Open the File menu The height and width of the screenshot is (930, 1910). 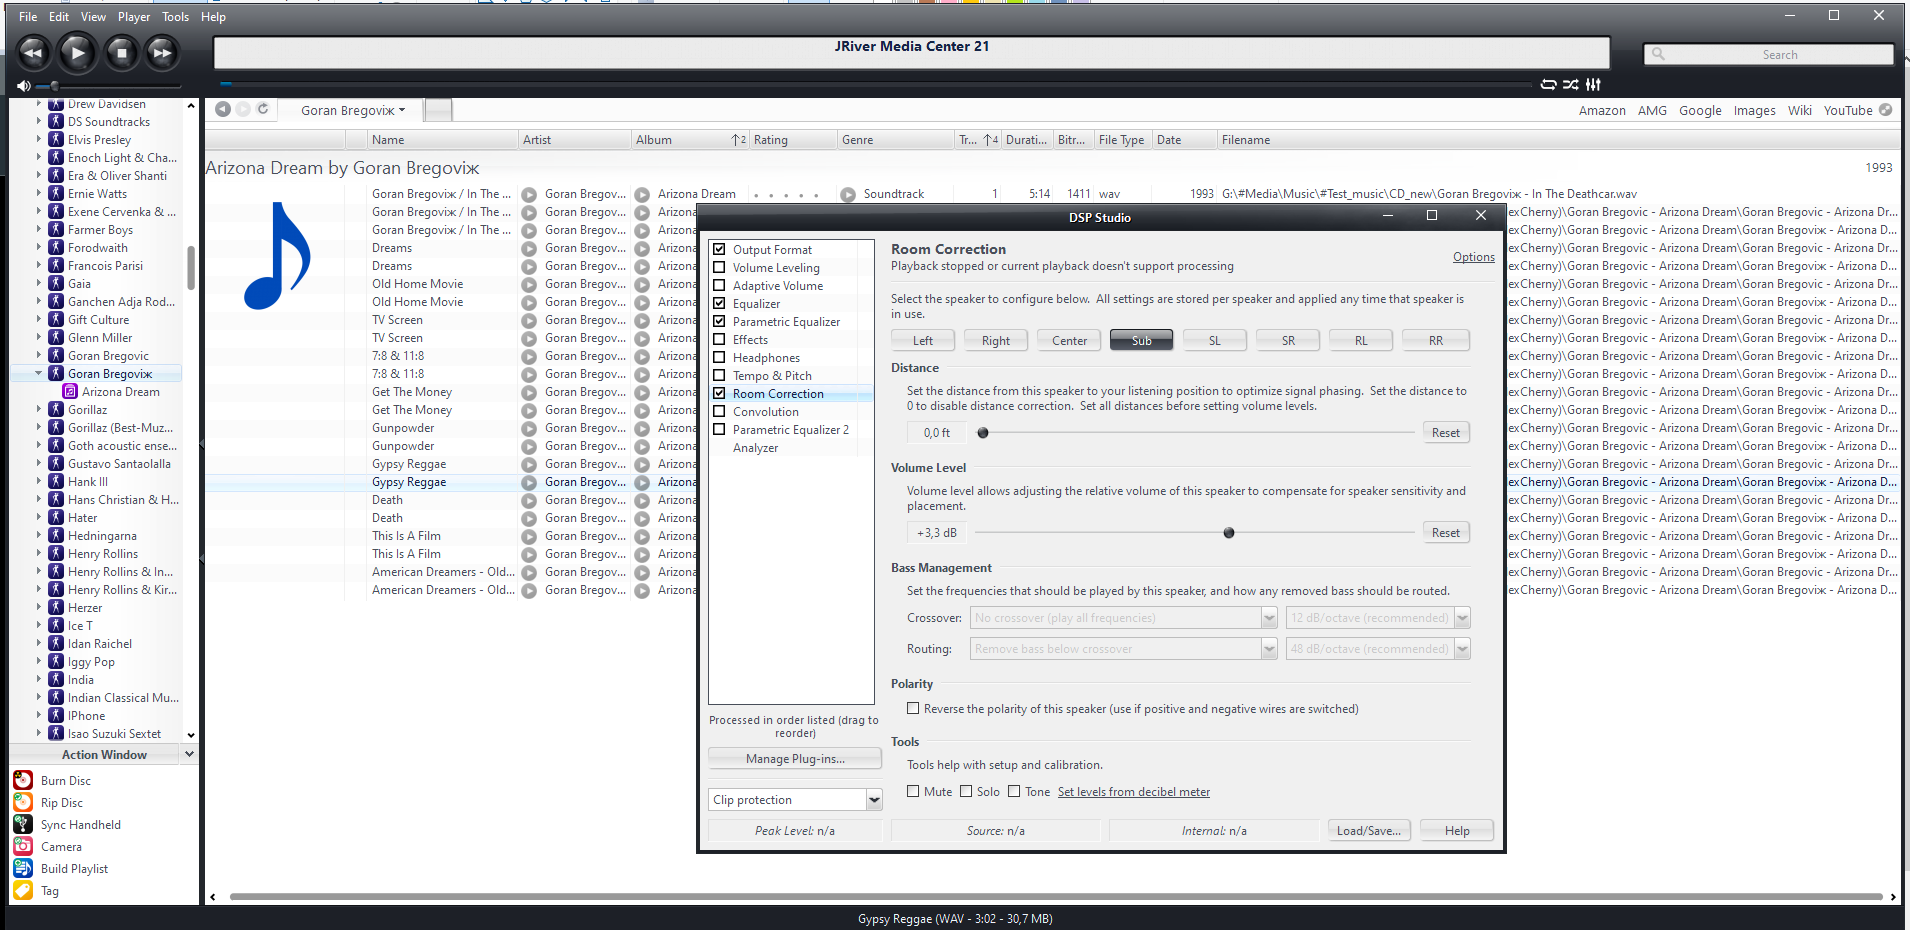[28, 17]
